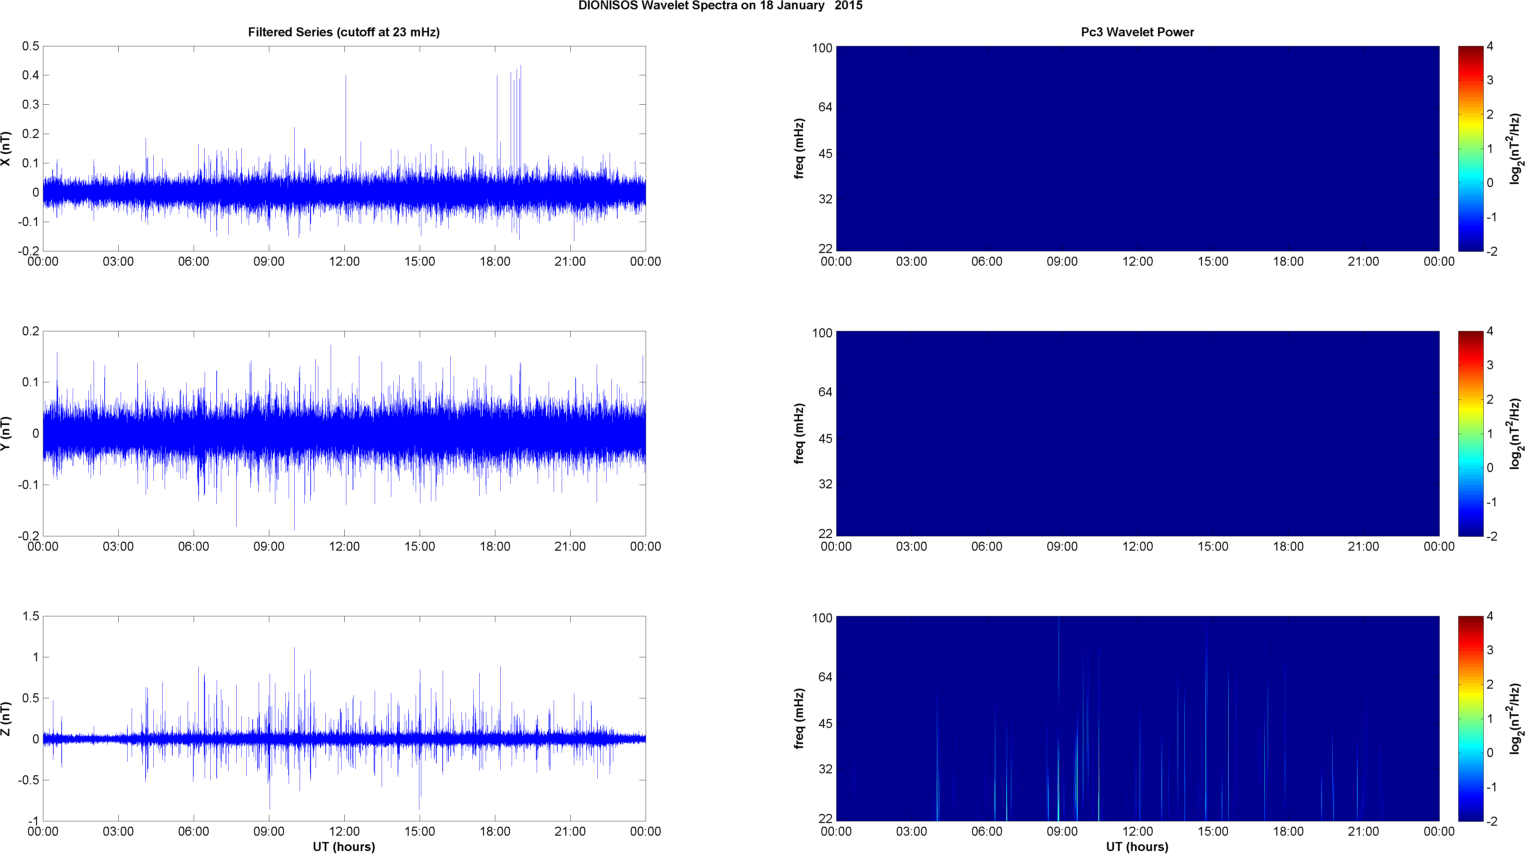Click inside the Y component filtered series plot

click(x=344, y=433)
